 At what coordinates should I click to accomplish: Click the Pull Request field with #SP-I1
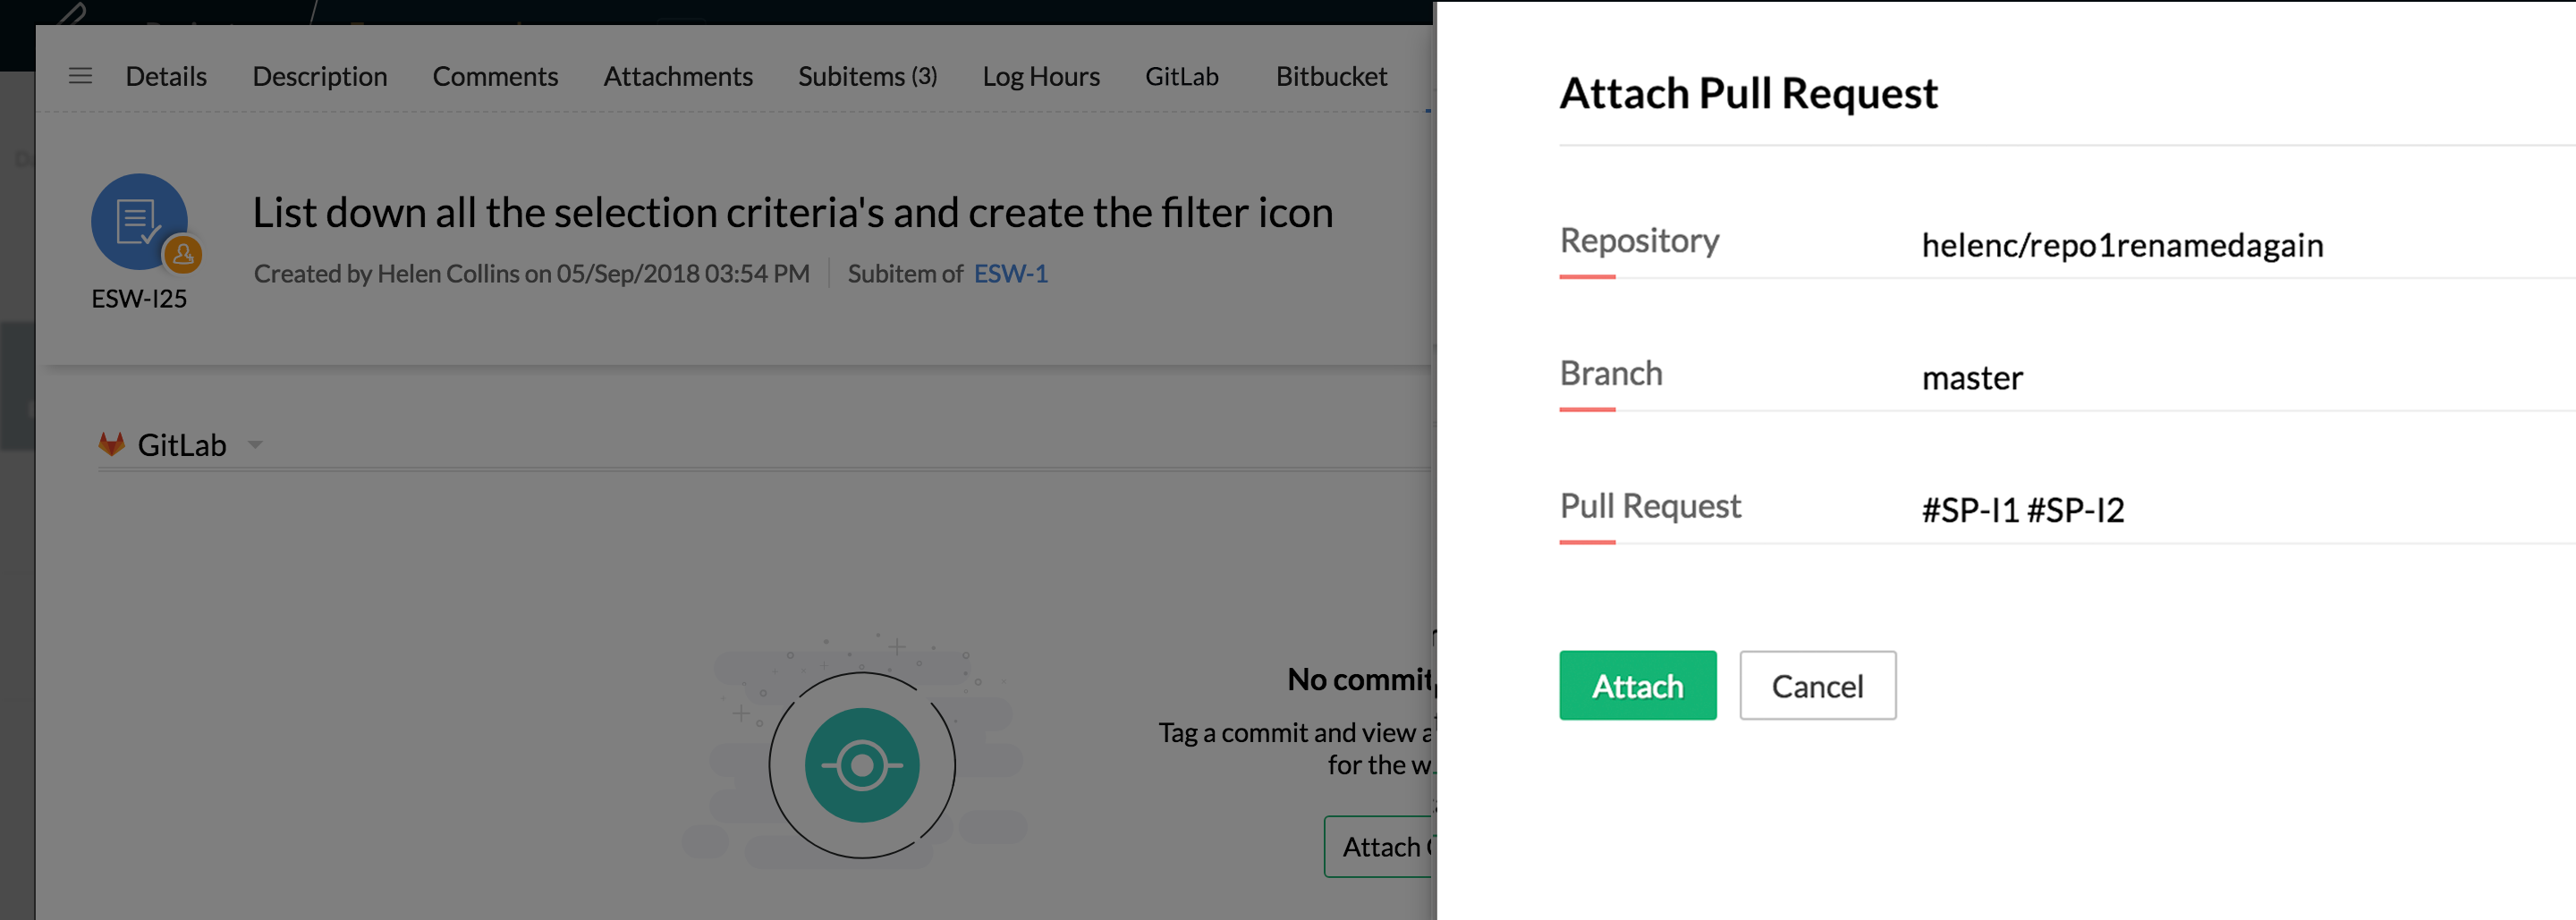(2021, 510)
